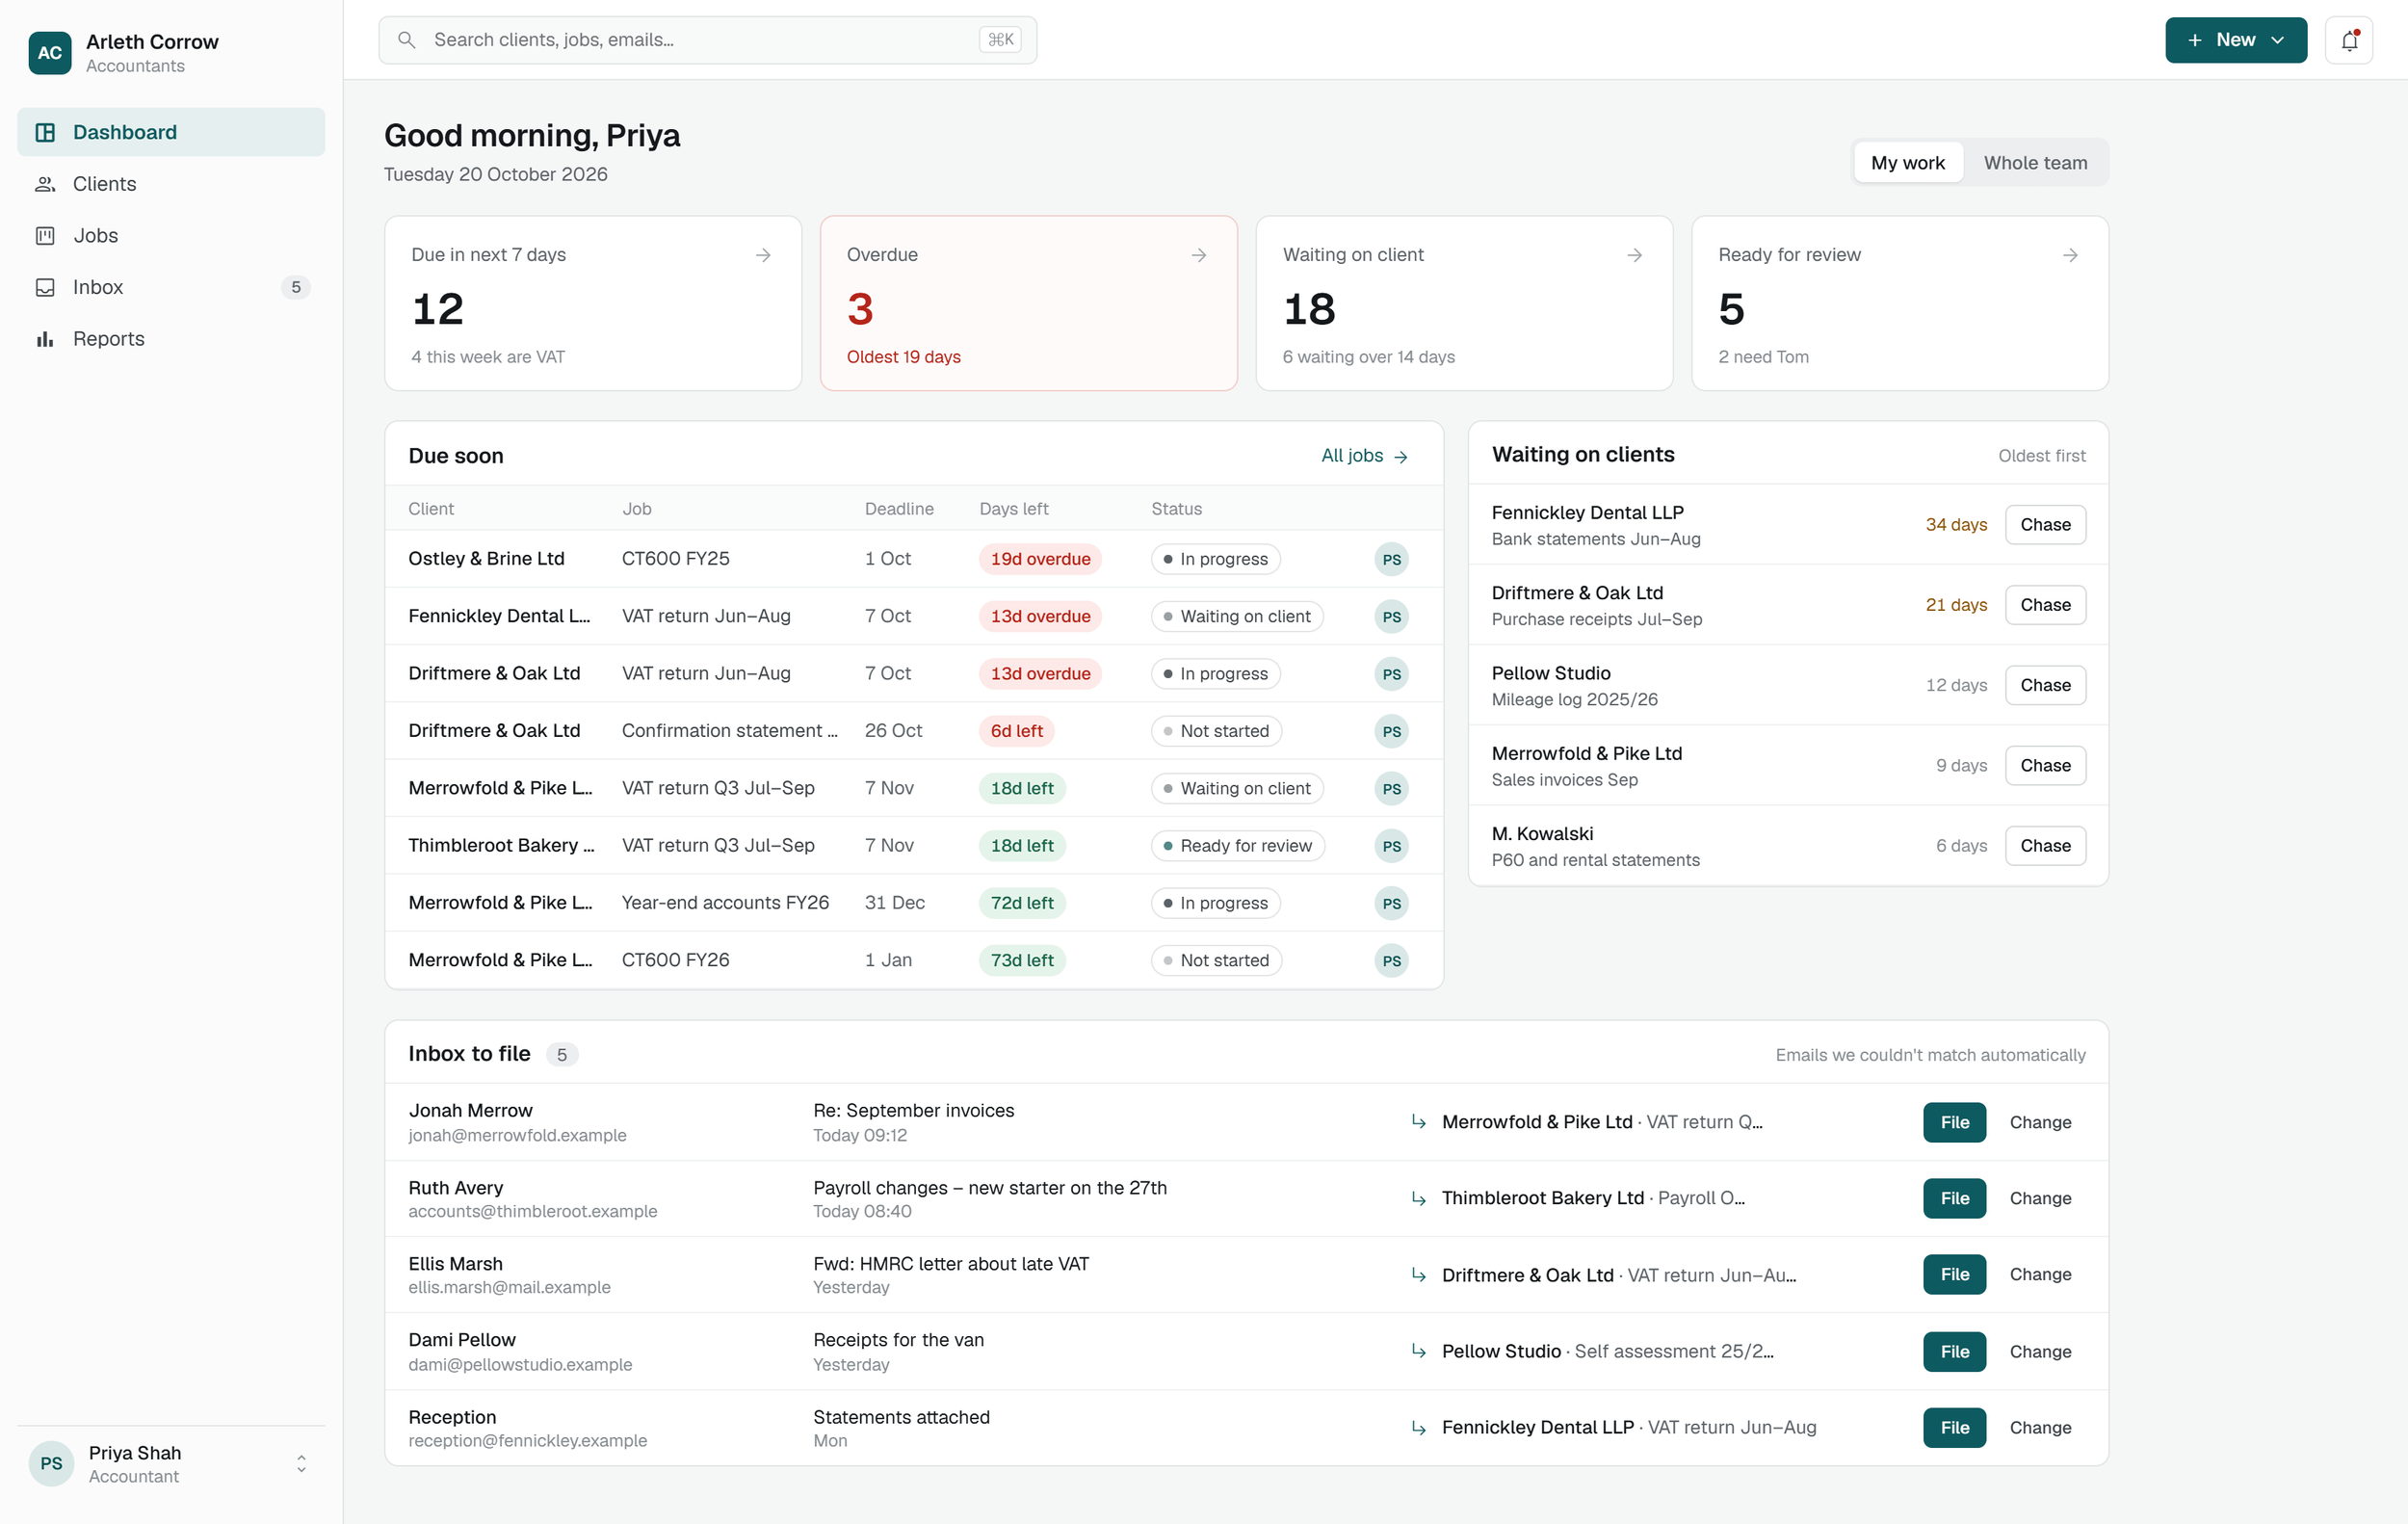Open the All jobs link
Screen dimensions: 2408x1524
(x=1364, y=456)
